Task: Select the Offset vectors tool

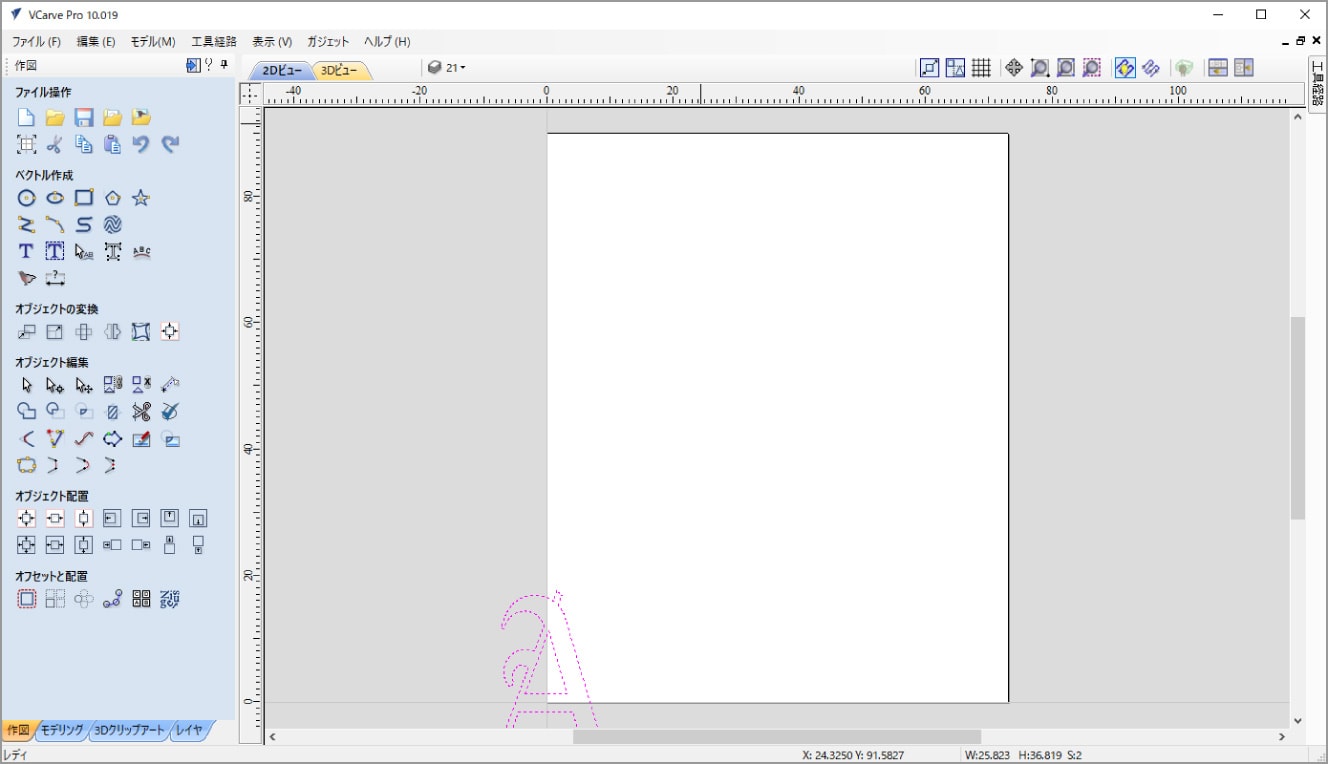Action: coord(27,600)
